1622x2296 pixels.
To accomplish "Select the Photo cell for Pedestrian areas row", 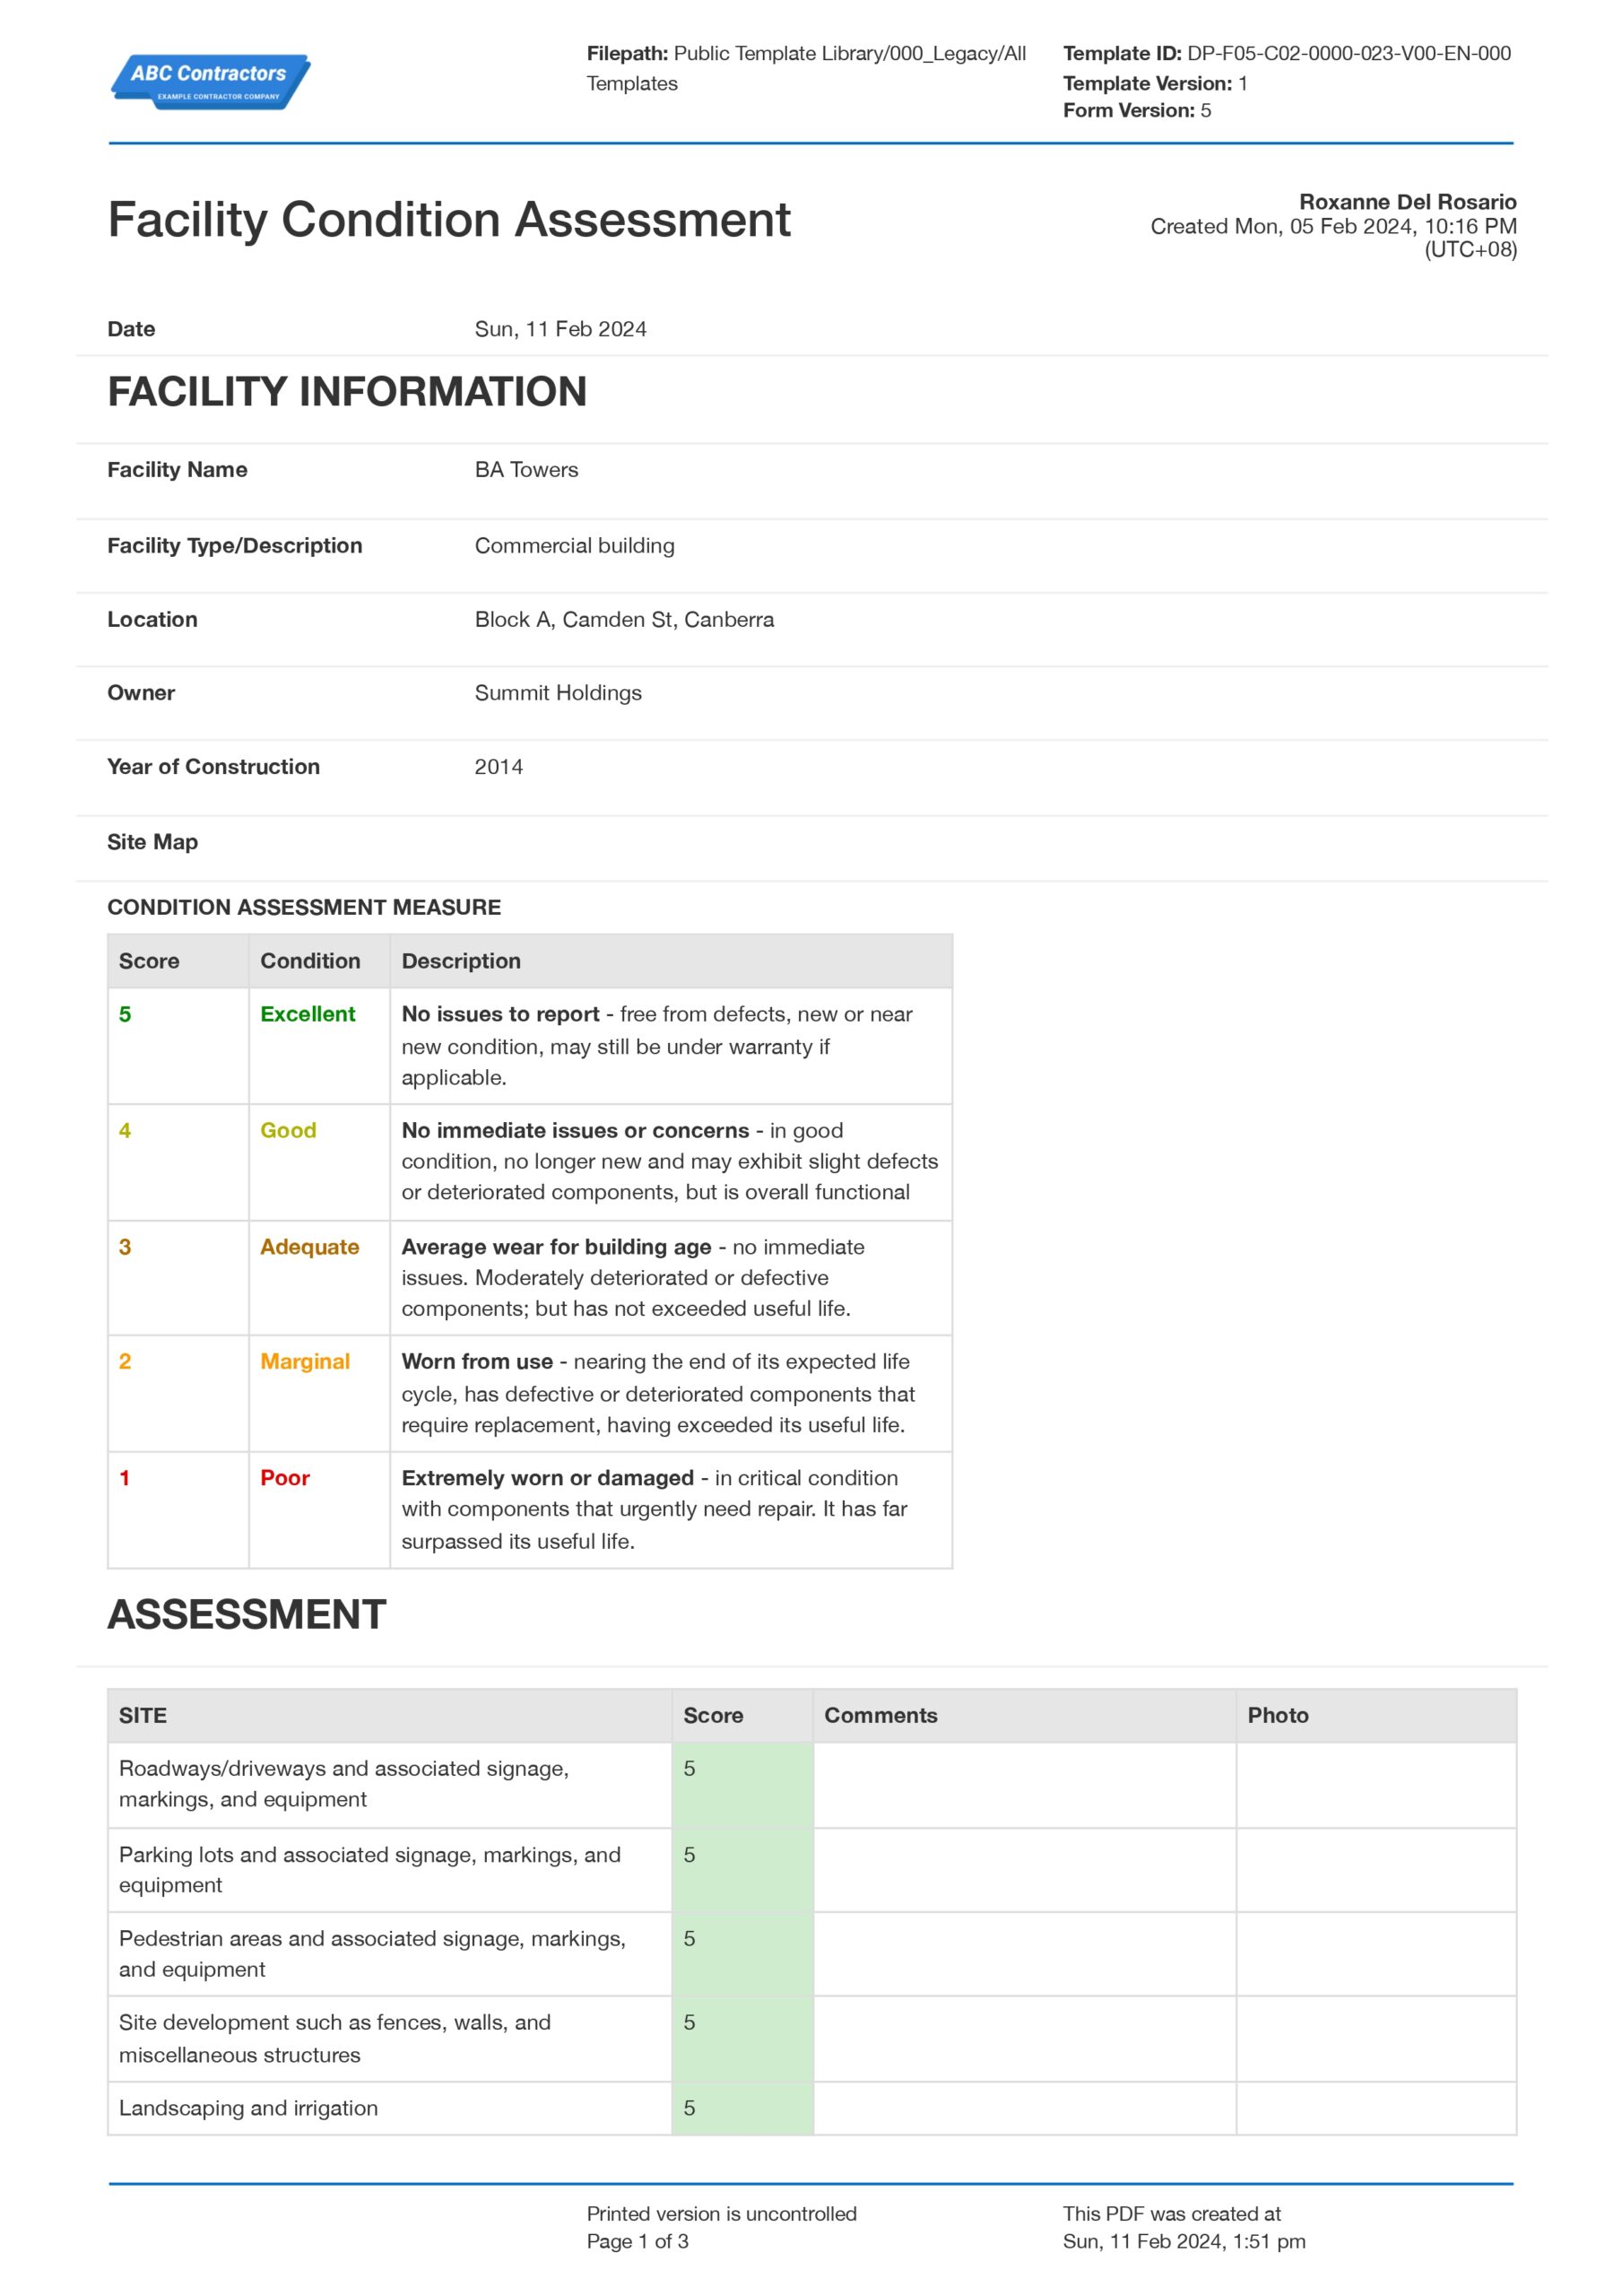I will 1375,1954.
